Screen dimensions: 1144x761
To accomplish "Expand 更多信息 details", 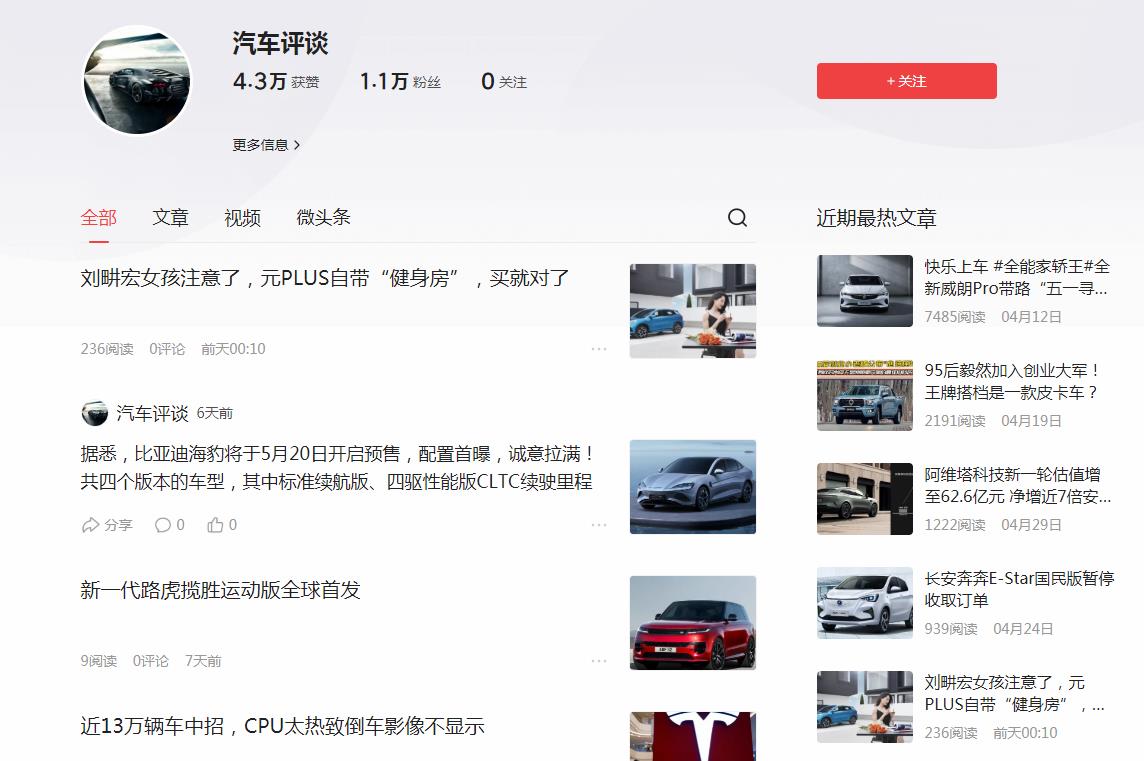I will pyautogui.click(x=266, y=145).
